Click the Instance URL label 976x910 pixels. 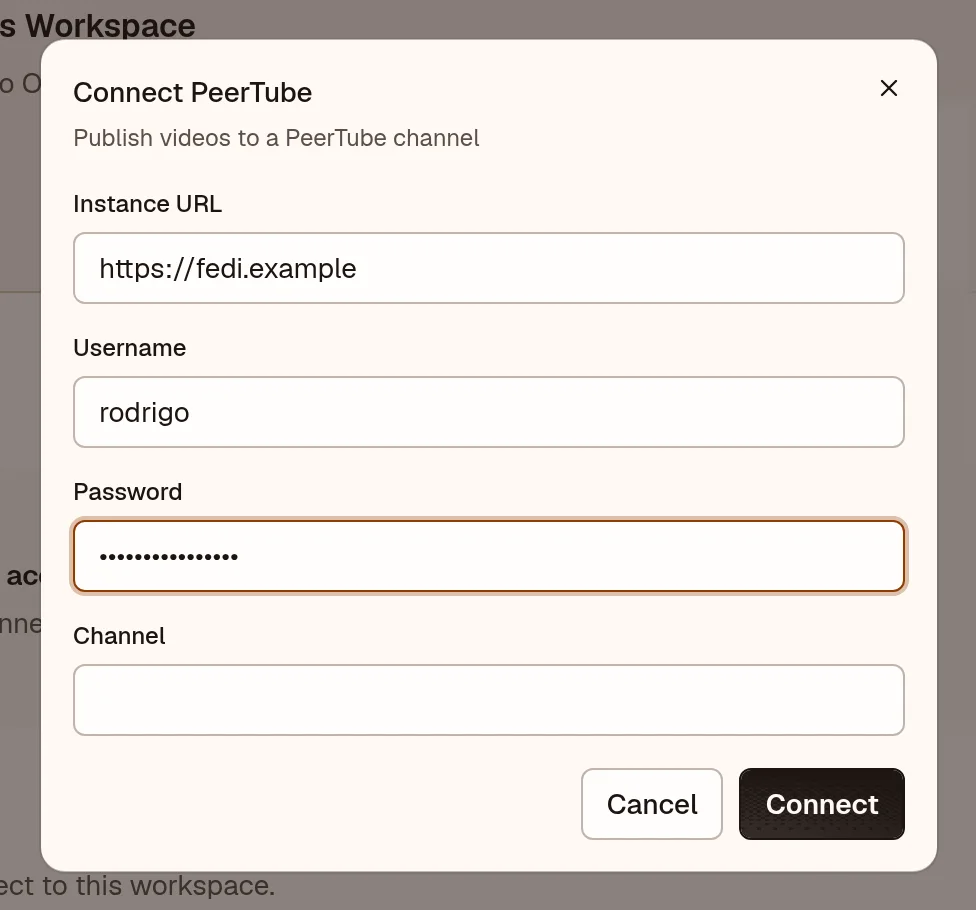148,204
